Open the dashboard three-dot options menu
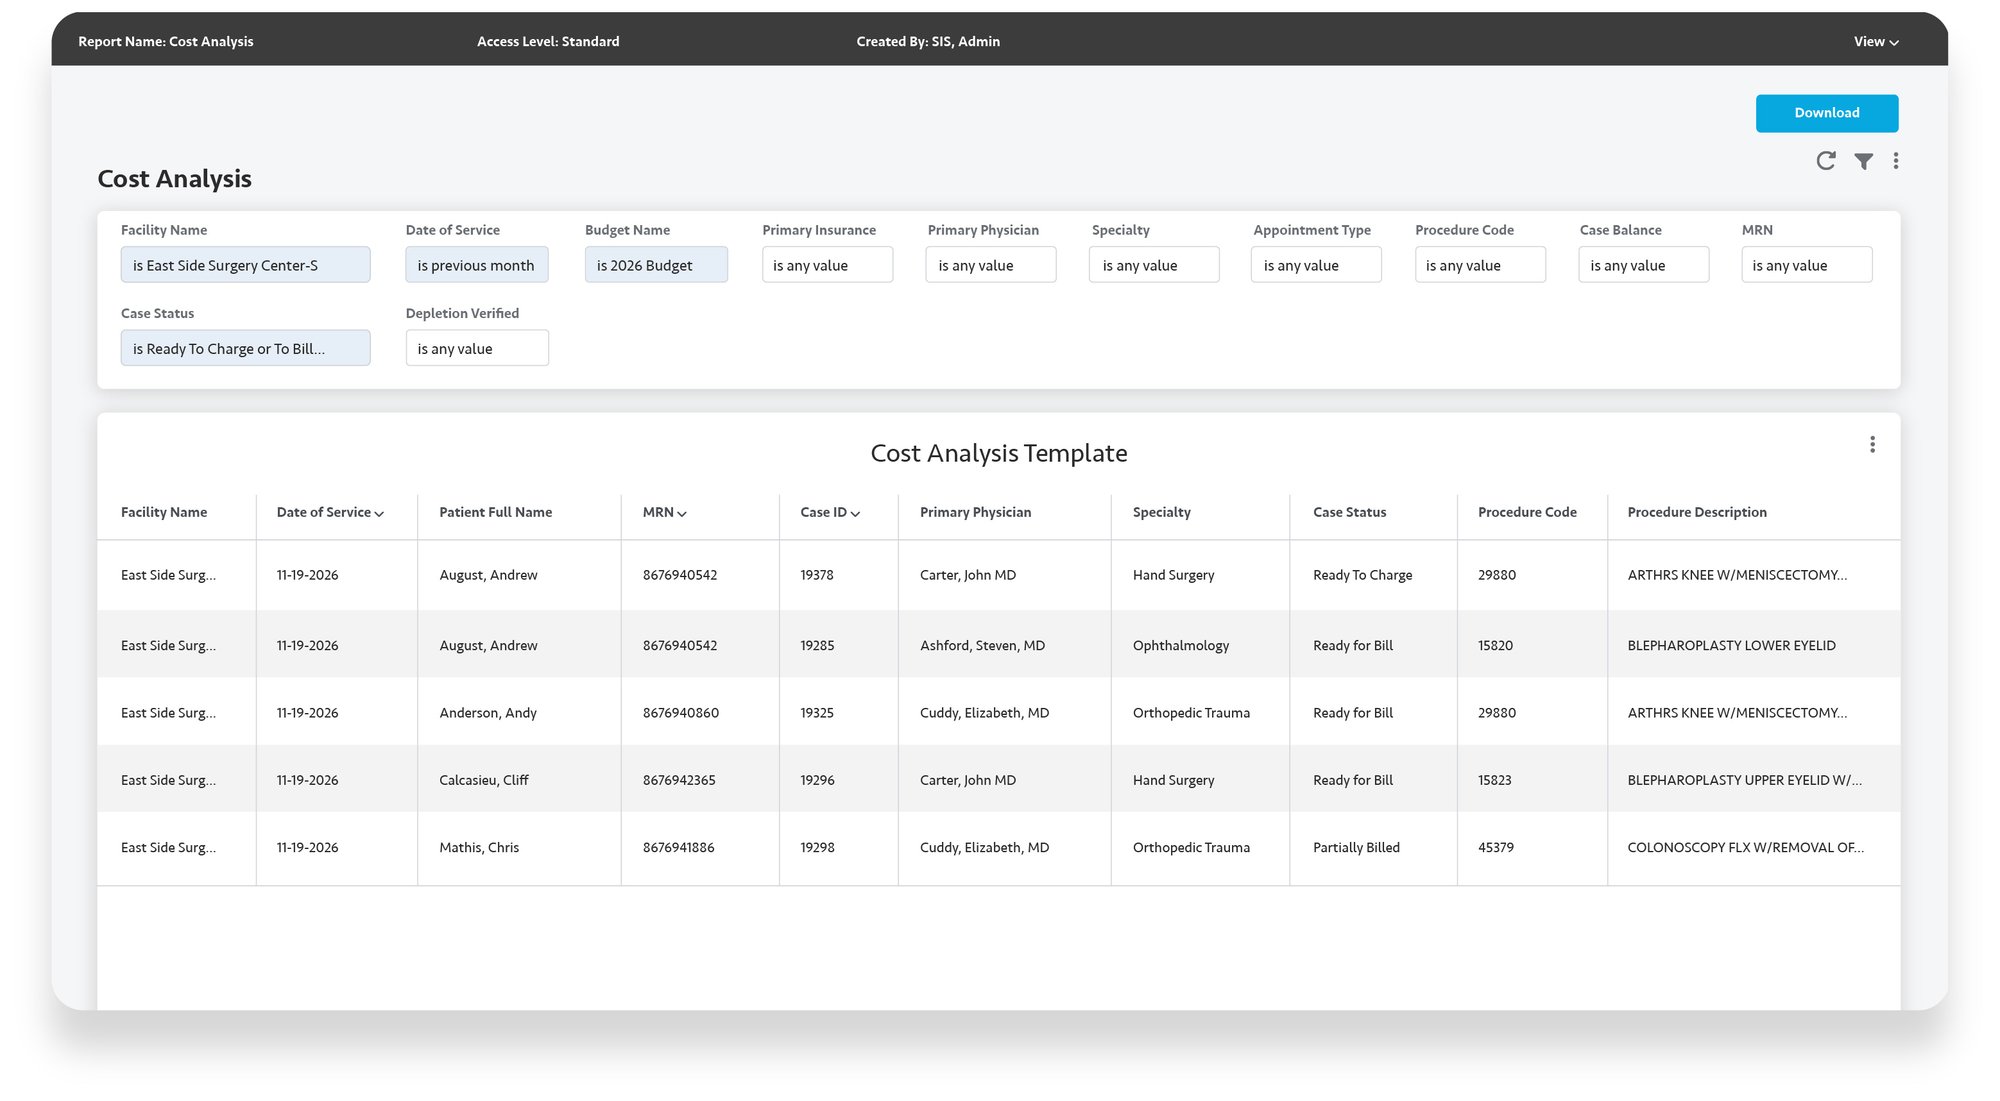 [1896, 160]
